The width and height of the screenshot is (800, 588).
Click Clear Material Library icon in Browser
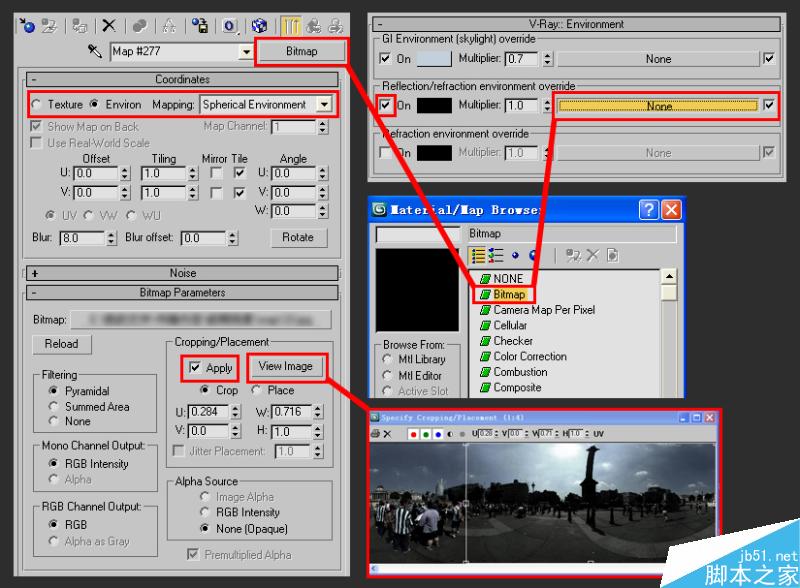click(612, 255)
